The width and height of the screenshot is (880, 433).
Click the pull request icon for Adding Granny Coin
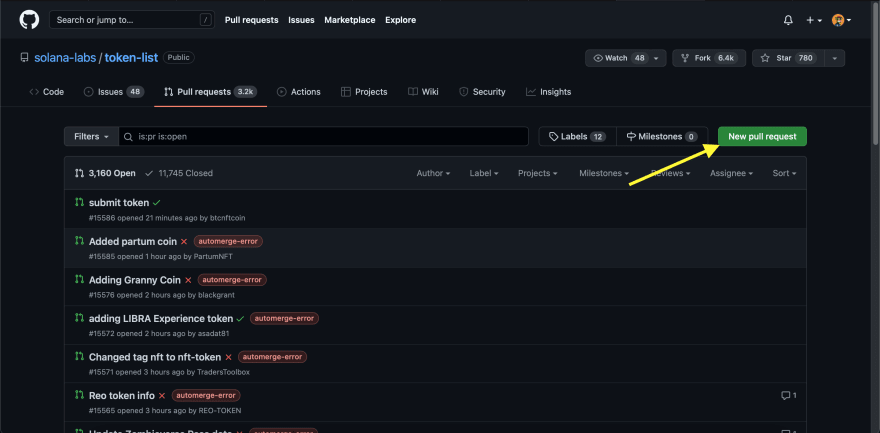point(80,279)
